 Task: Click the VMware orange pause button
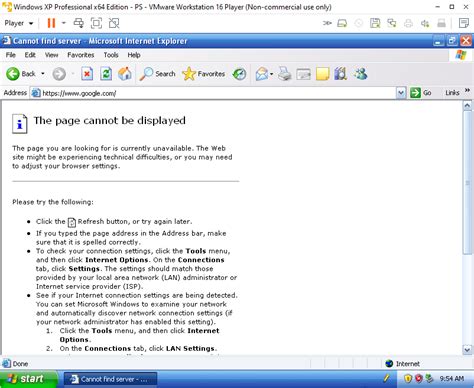pos(51,23)
